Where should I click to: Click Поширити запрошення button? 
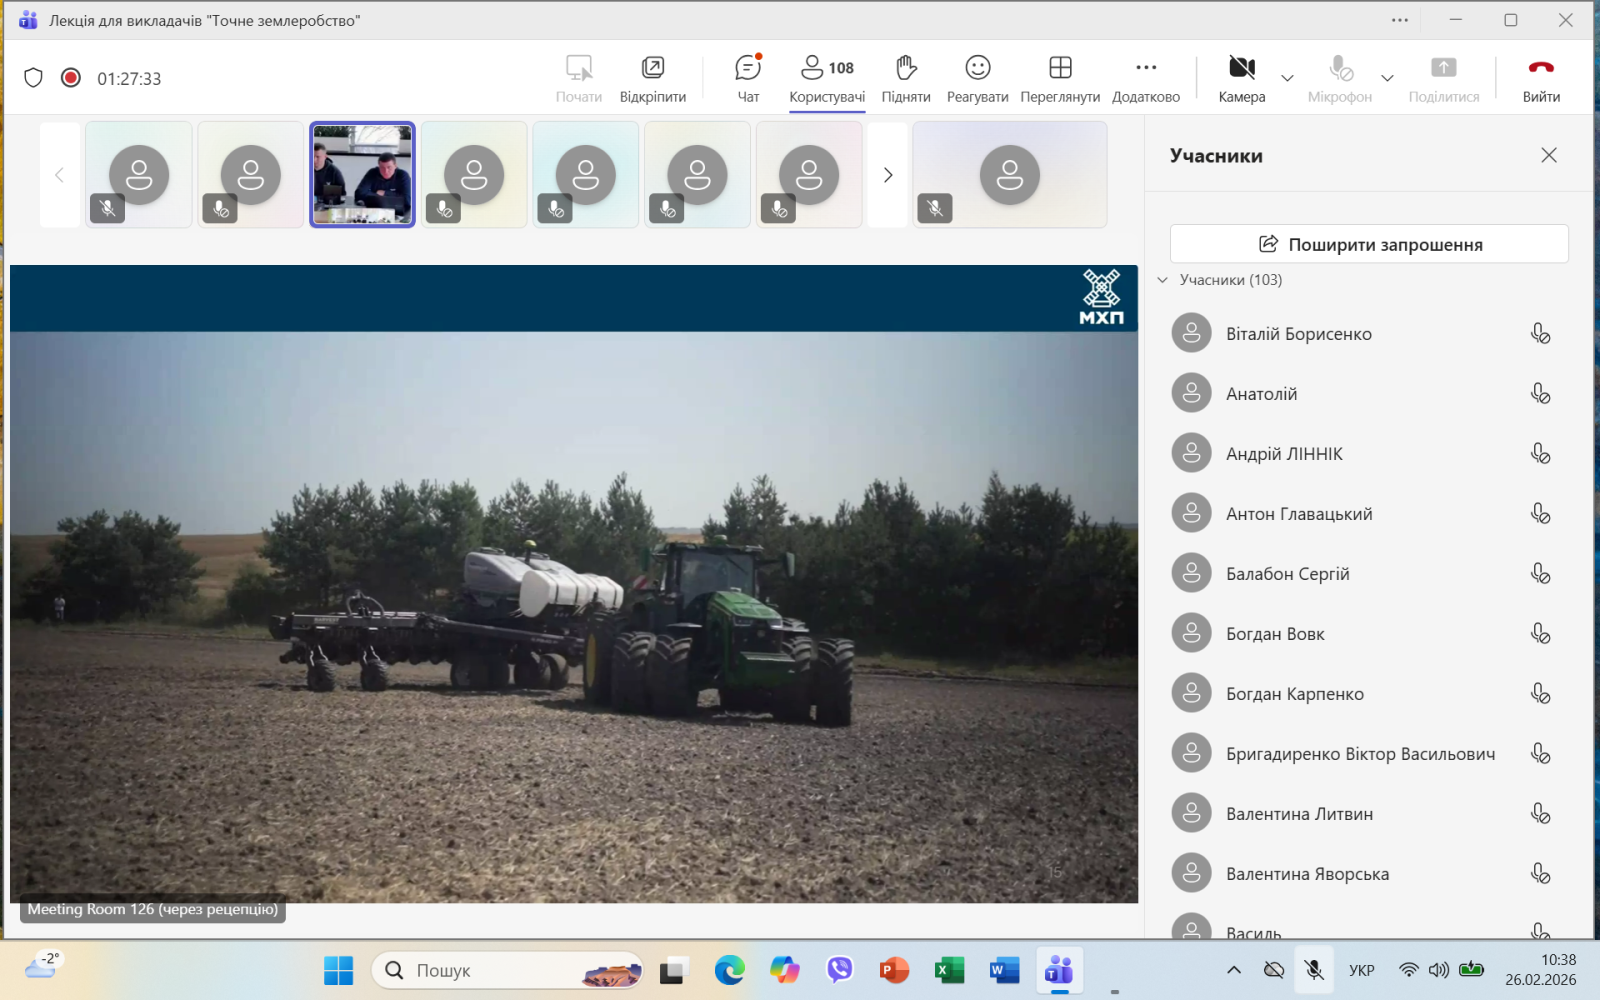(x=1369, y=244)
